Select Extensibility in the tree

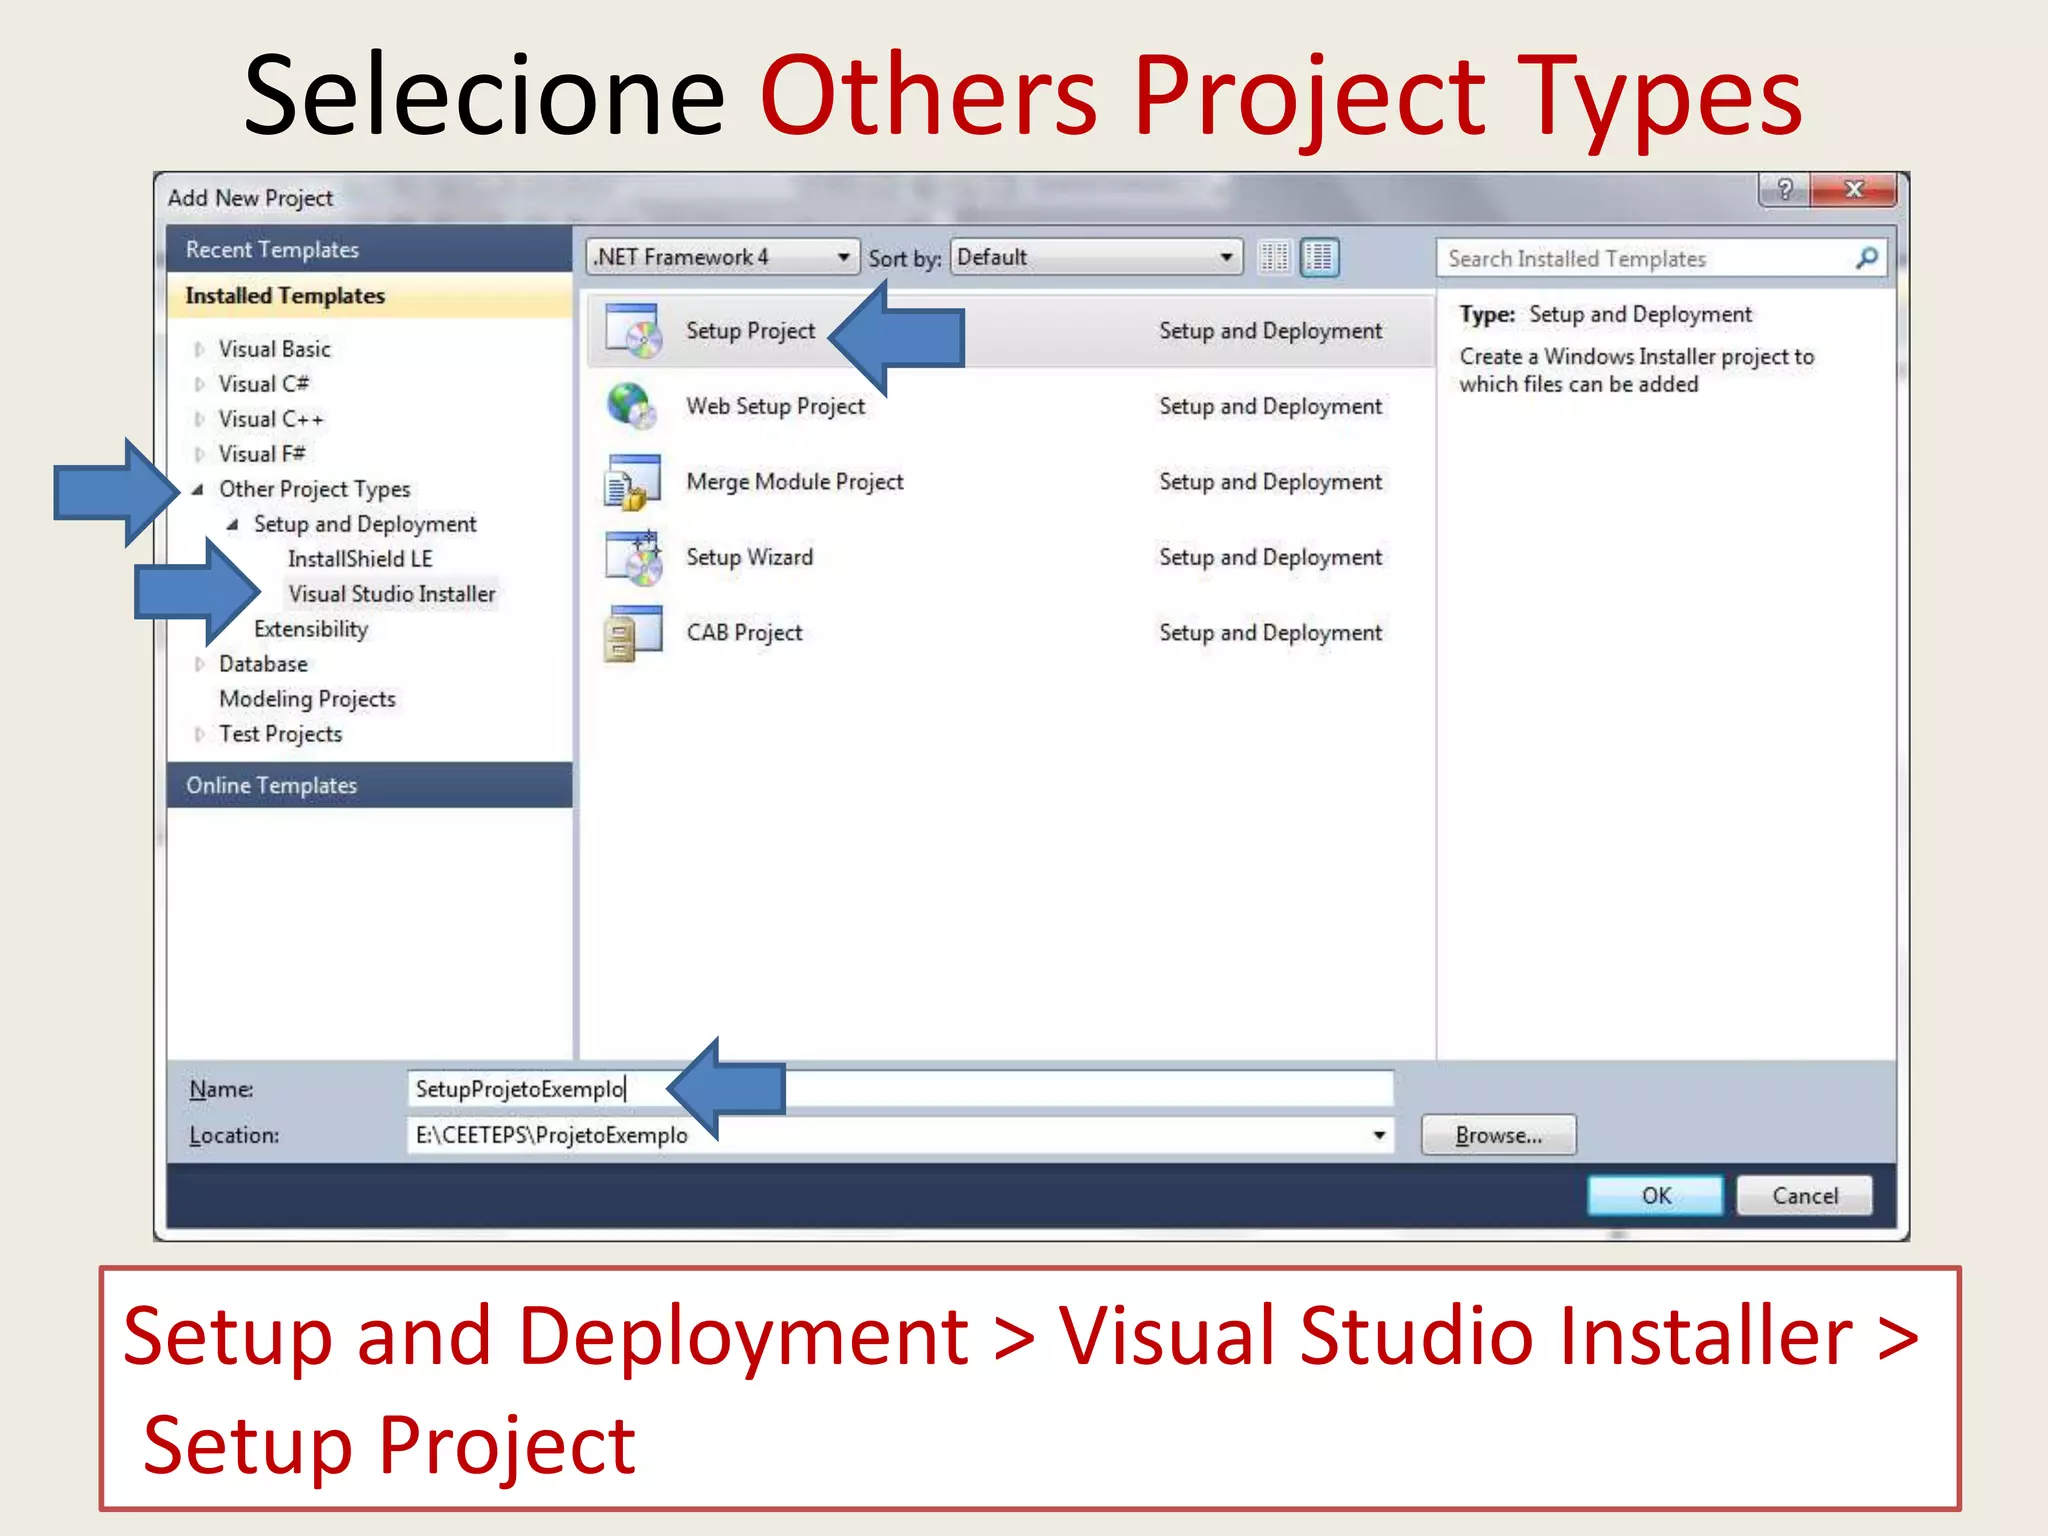(x=310, y=629)
